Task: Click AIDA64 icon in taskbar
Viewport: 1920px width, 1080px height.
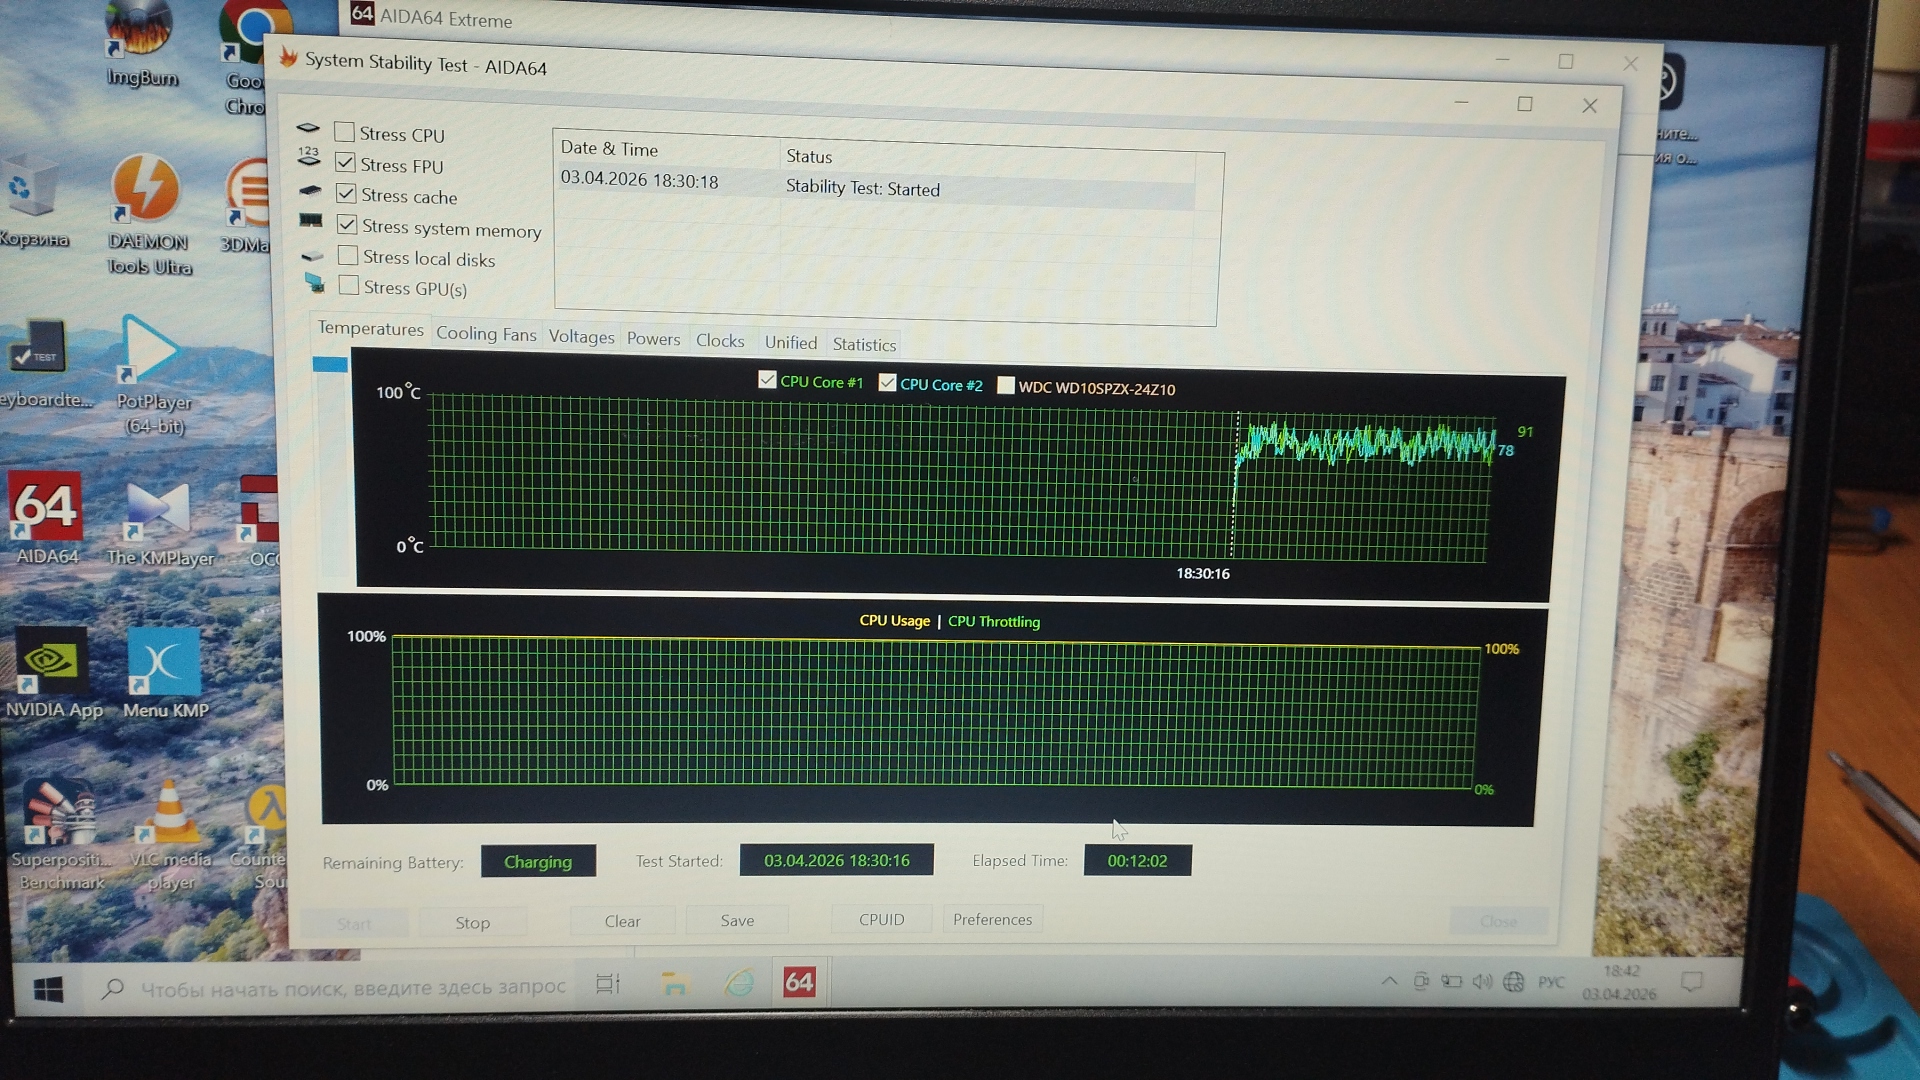Action: coord(799,982)
